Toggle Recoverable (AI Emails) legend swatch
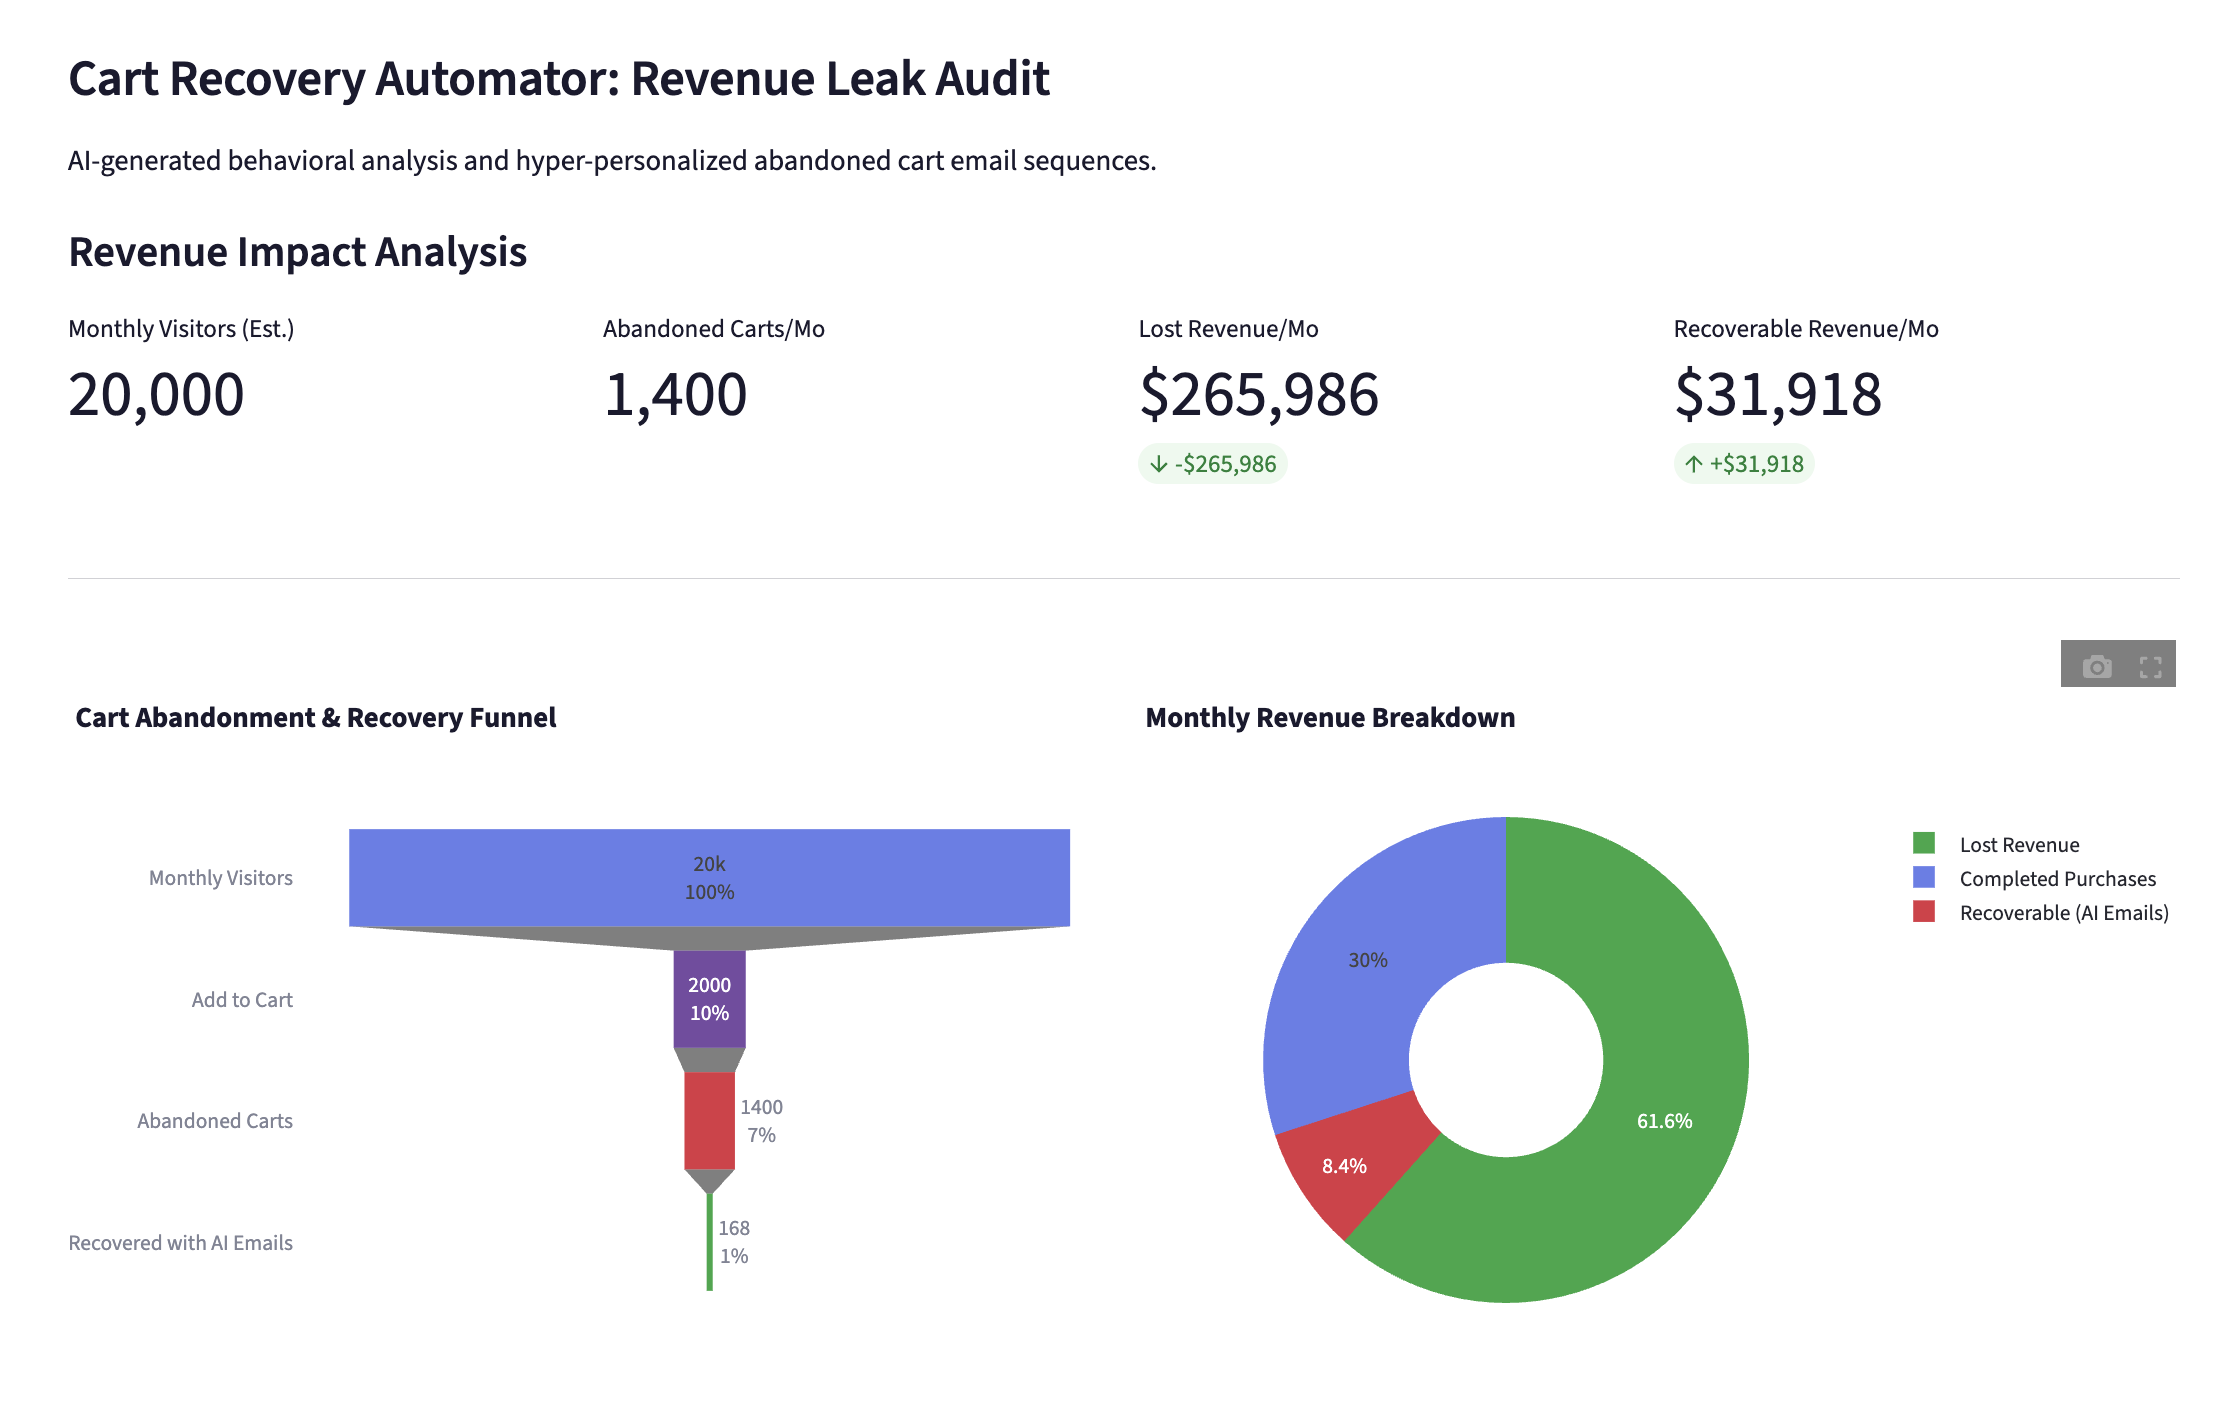2224x1408 pixels. pyautogui.click(x=1923, y=912)
